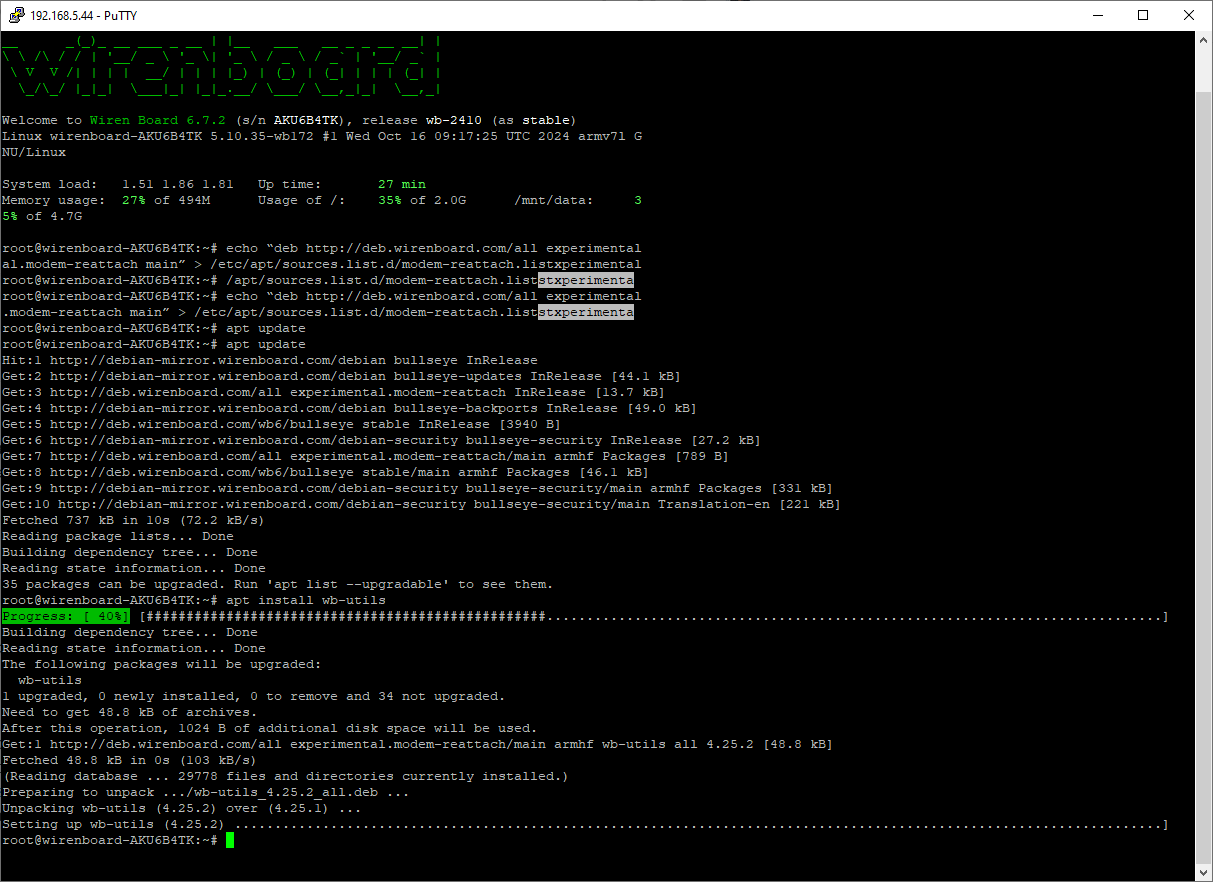
Task: Open the PuTTY system menu icon
Action: [16, 15]
